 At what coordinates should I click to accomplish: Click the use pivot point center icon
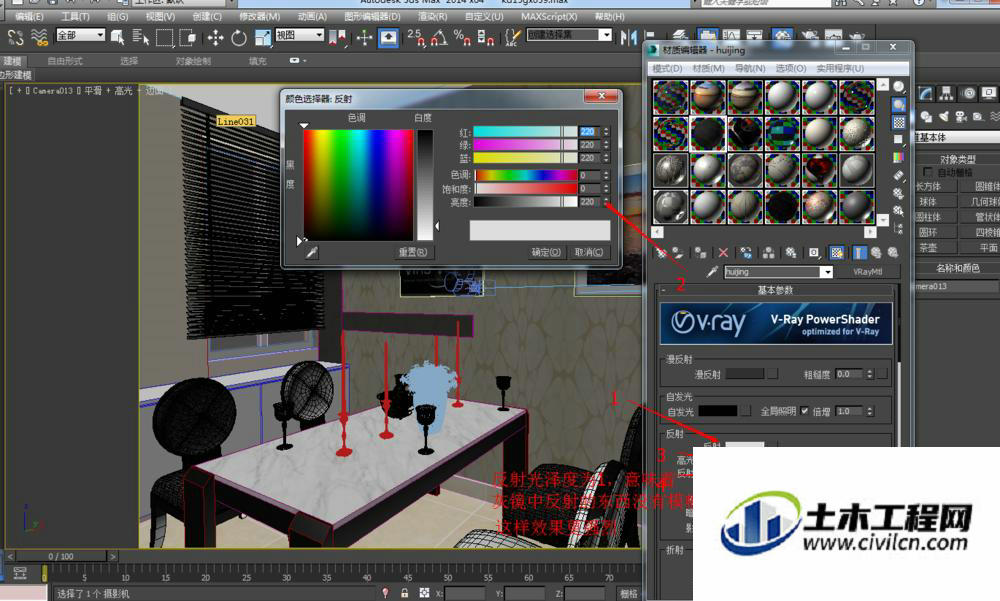pos(338,38)
